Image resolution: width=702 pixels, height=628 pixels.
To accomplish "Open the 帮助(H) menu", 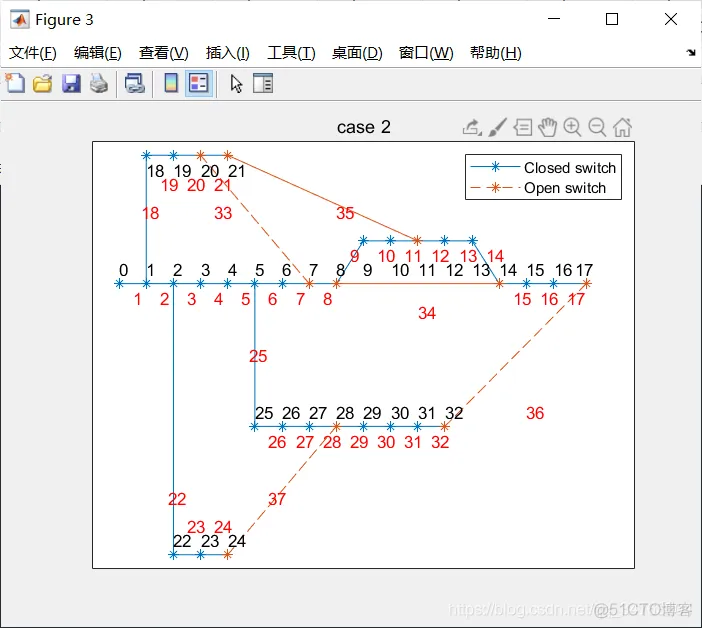I will pyautogui.click(x=496, y=53).
